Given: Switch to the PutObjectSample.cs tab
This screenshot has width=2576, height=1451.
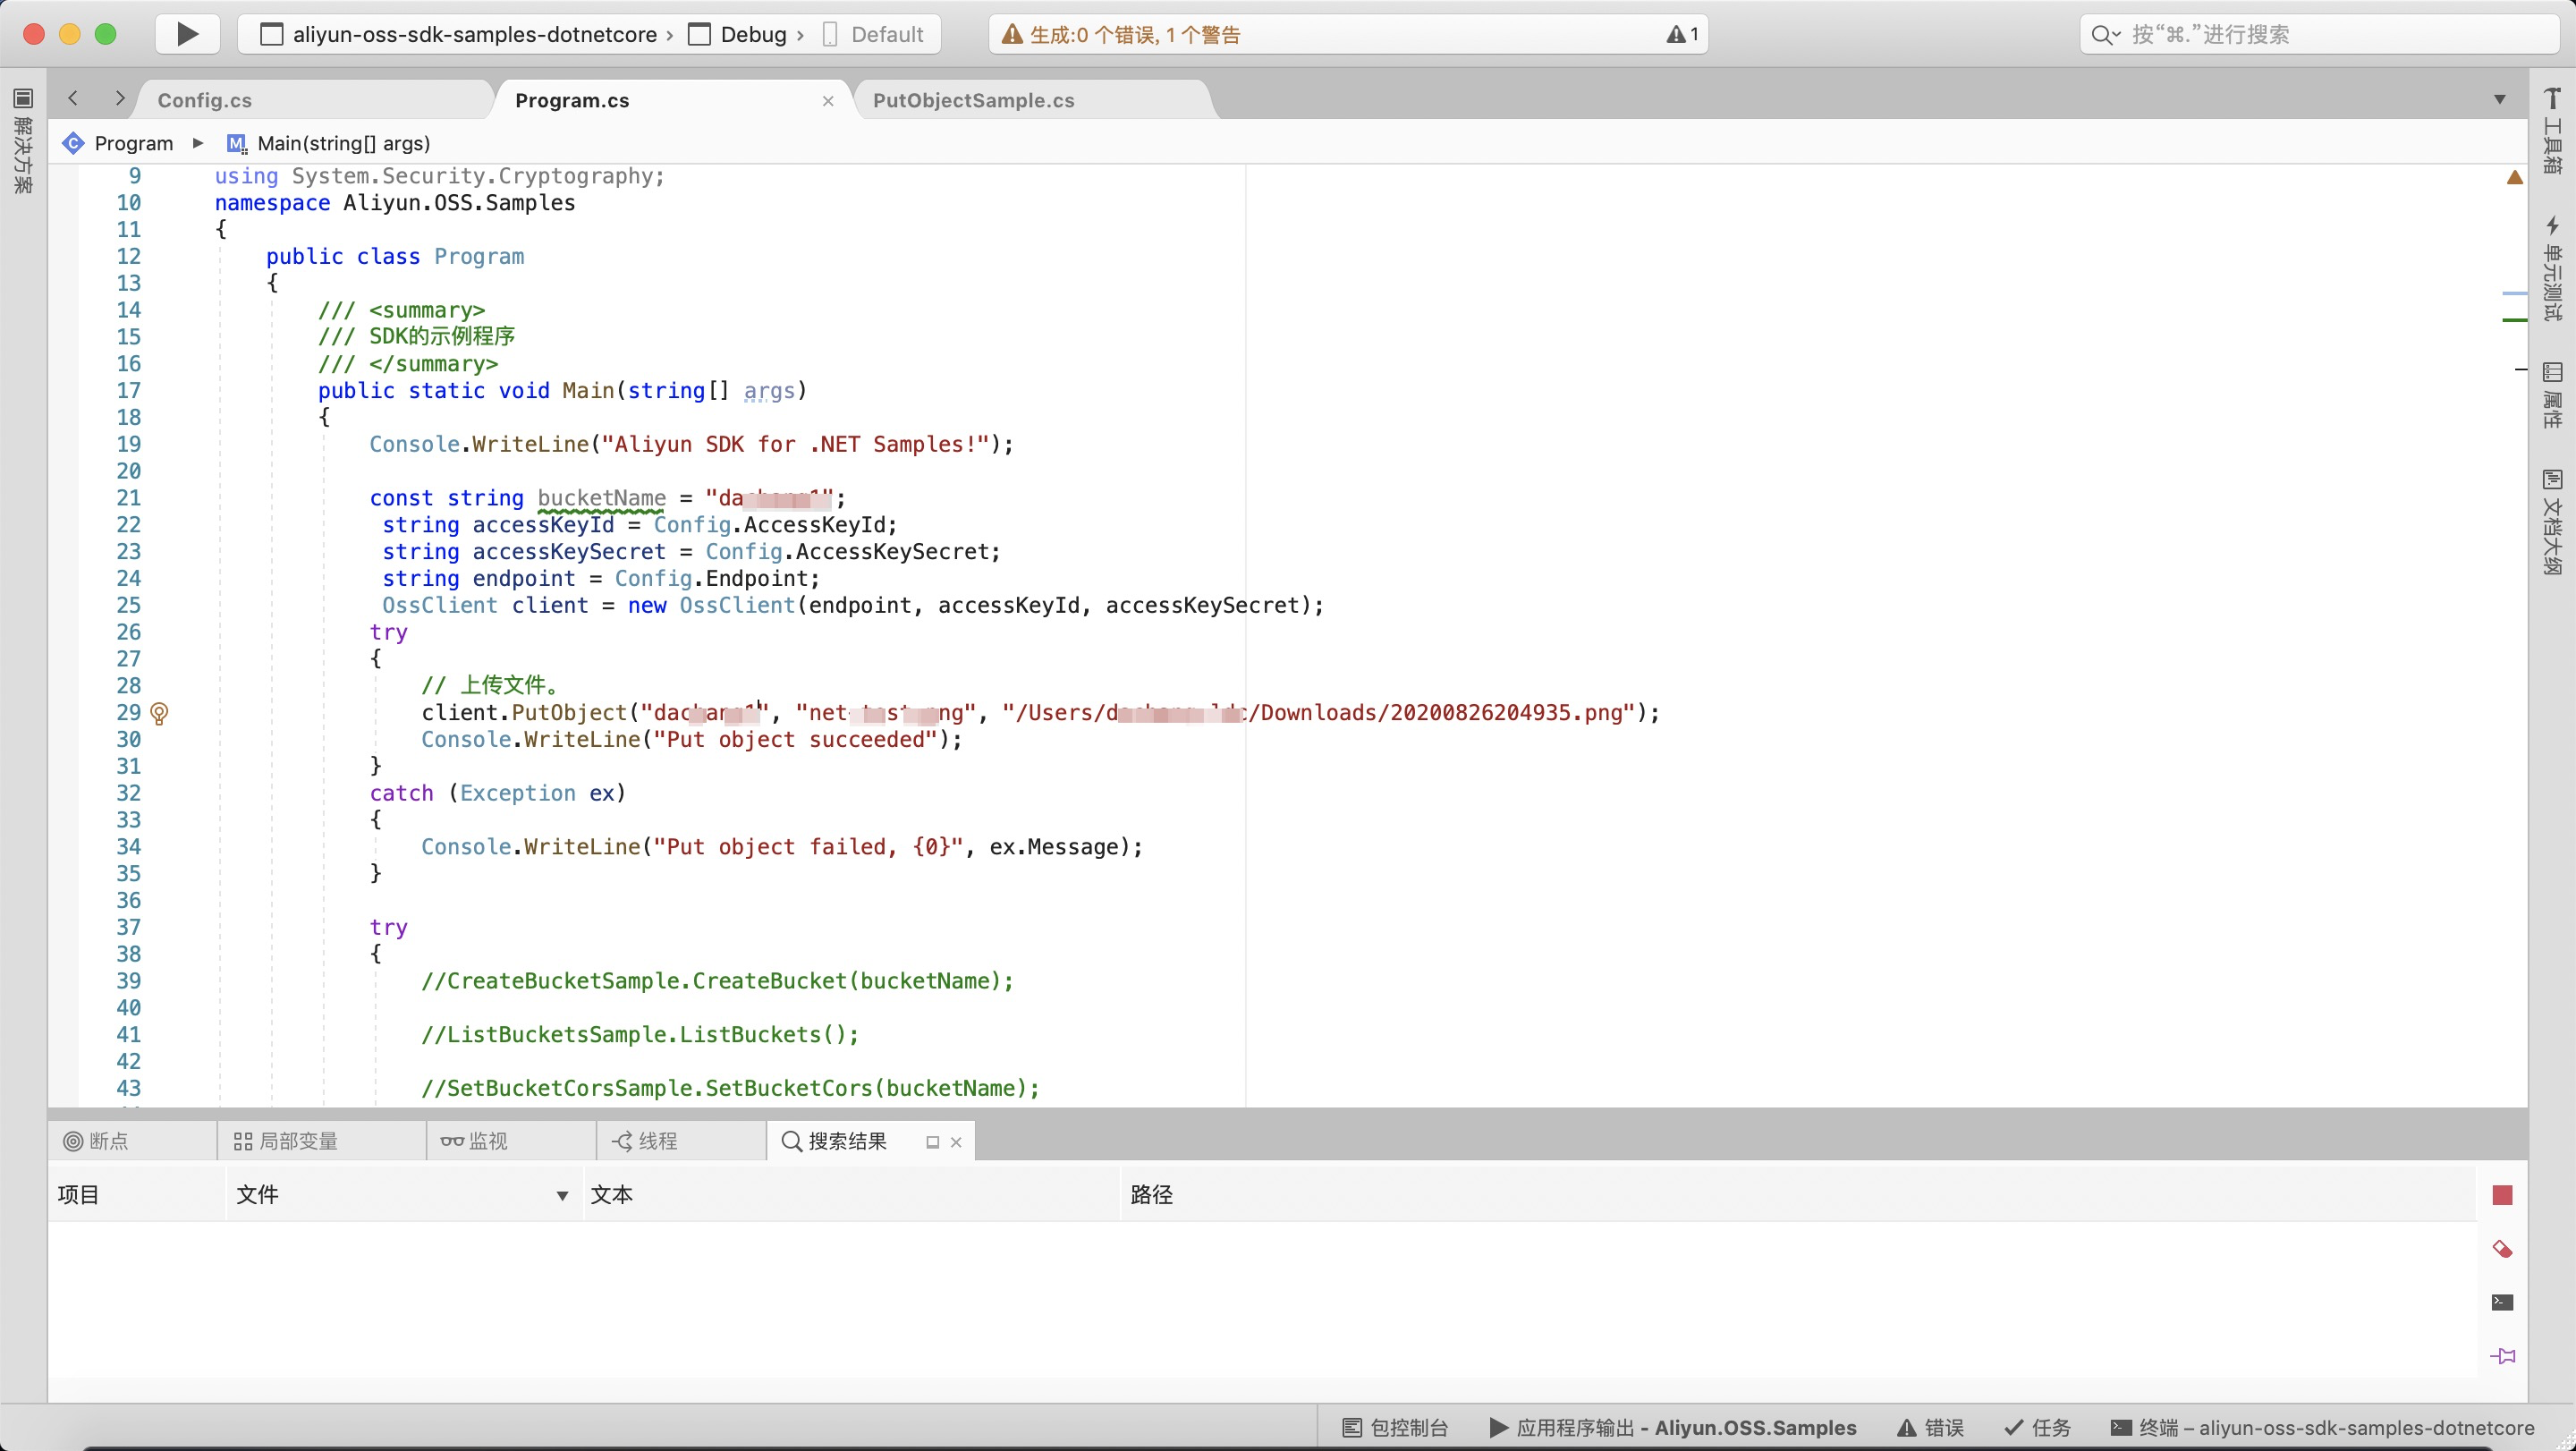Looking at the screenshot, I should pos(973,100).
